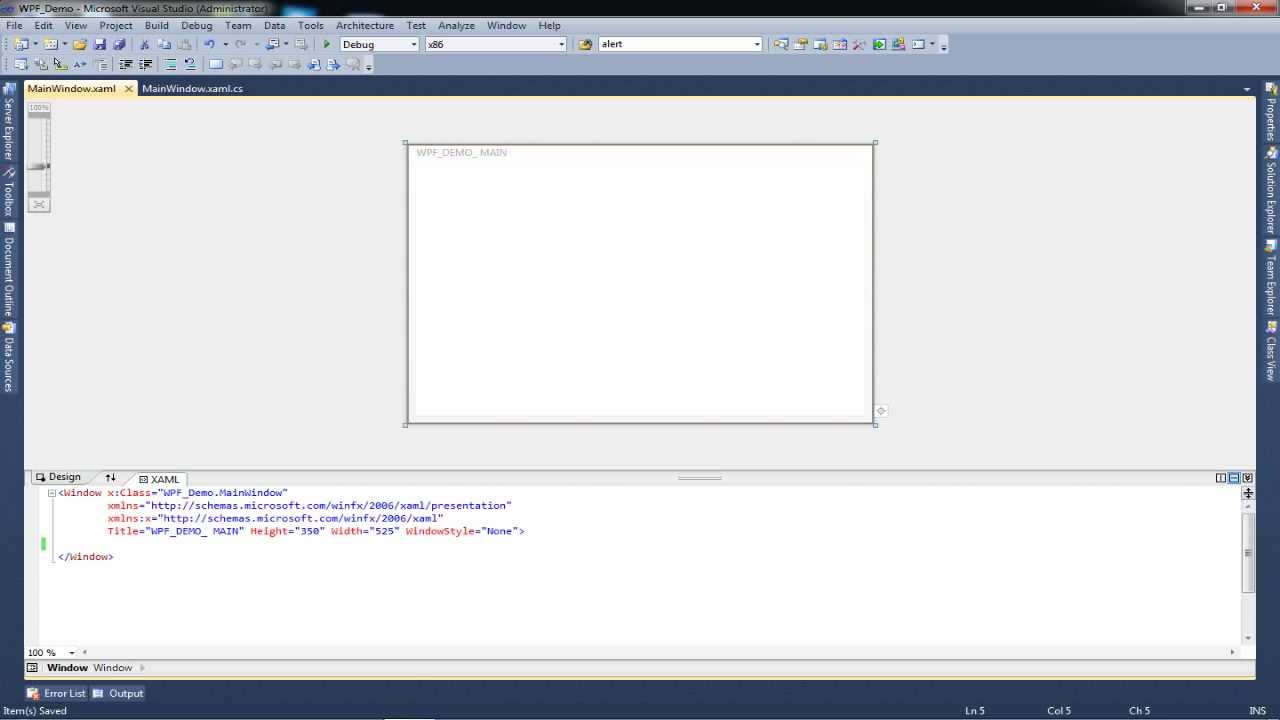Open the Error List panel
The height and width of the screenshot is (720, 1280).
tap(56, 693)
